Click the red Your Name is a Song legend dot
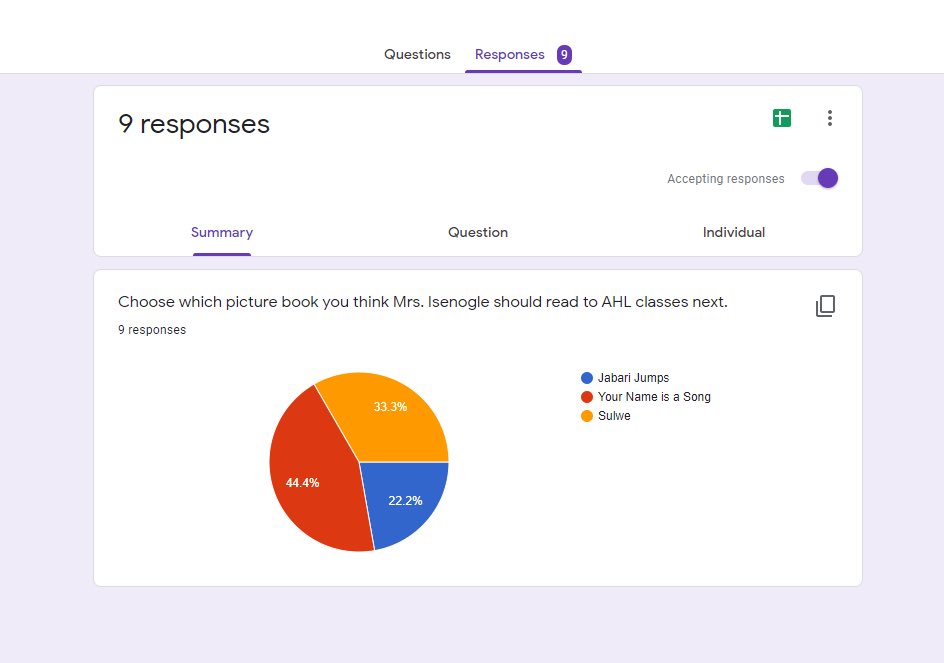The height and width of the screenshot is (663, 944). [x=587, y=397]
